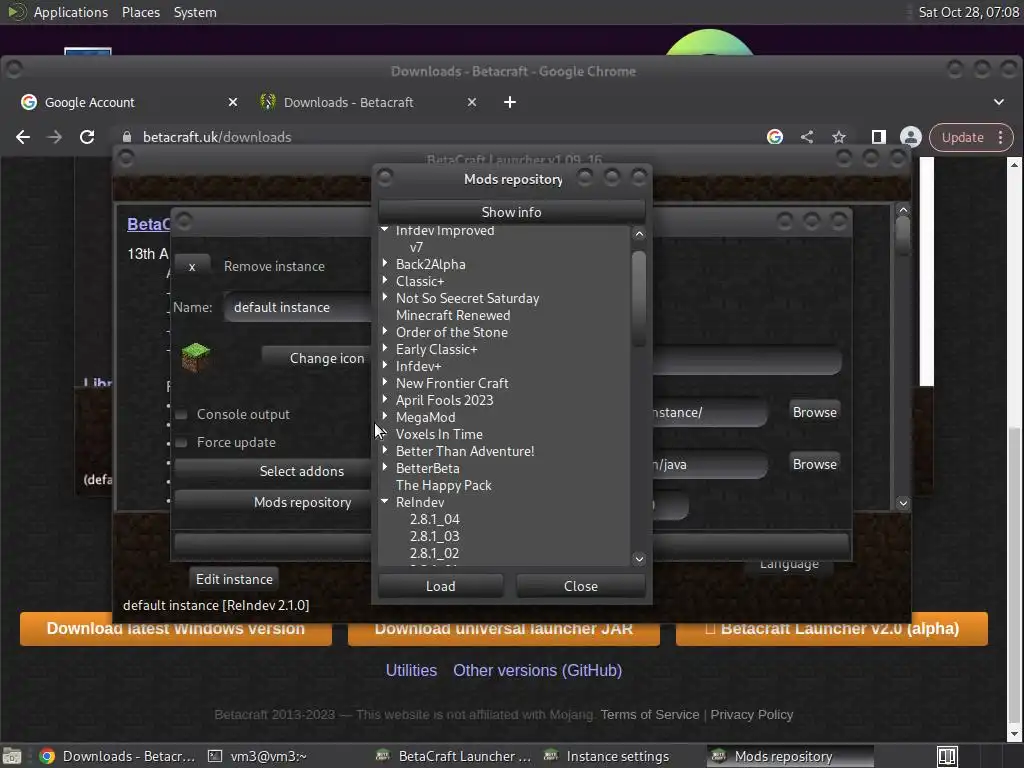The height and width of the screenshot is (768, 1024).
Task: Click the mods list scrollbar down arrow
Action: tap(639, 559)
